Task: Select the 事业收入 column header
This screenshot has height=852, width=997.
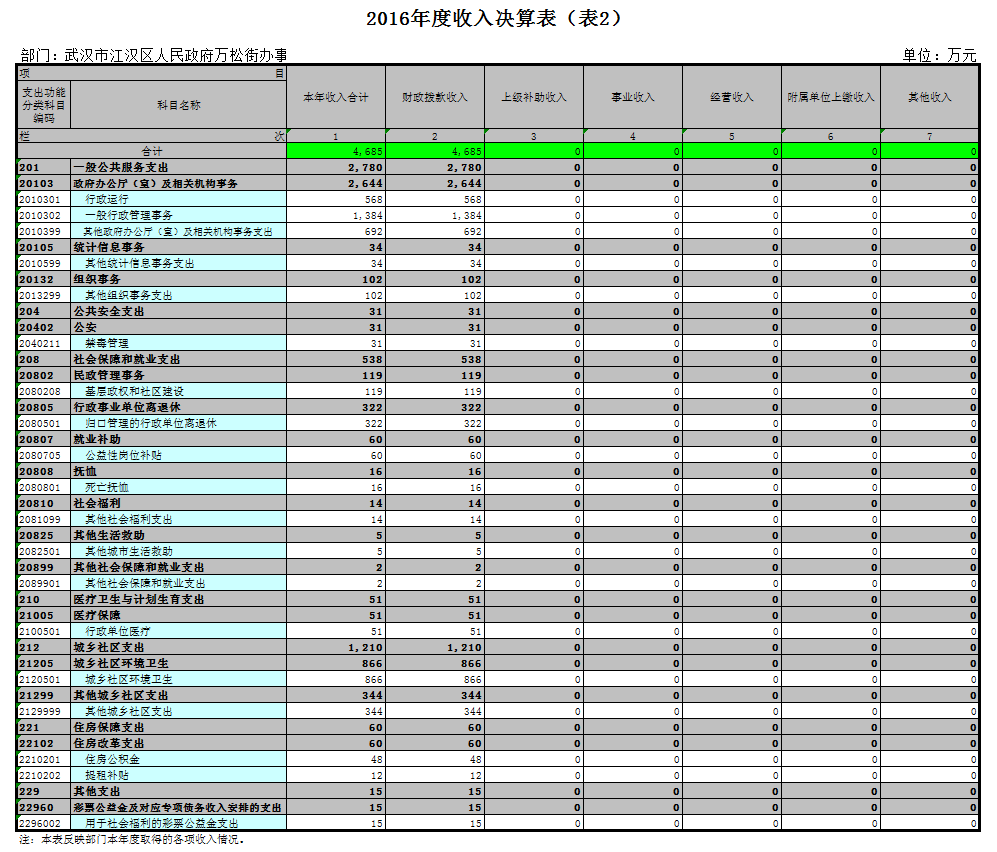Action: click(x=633, y=98)
